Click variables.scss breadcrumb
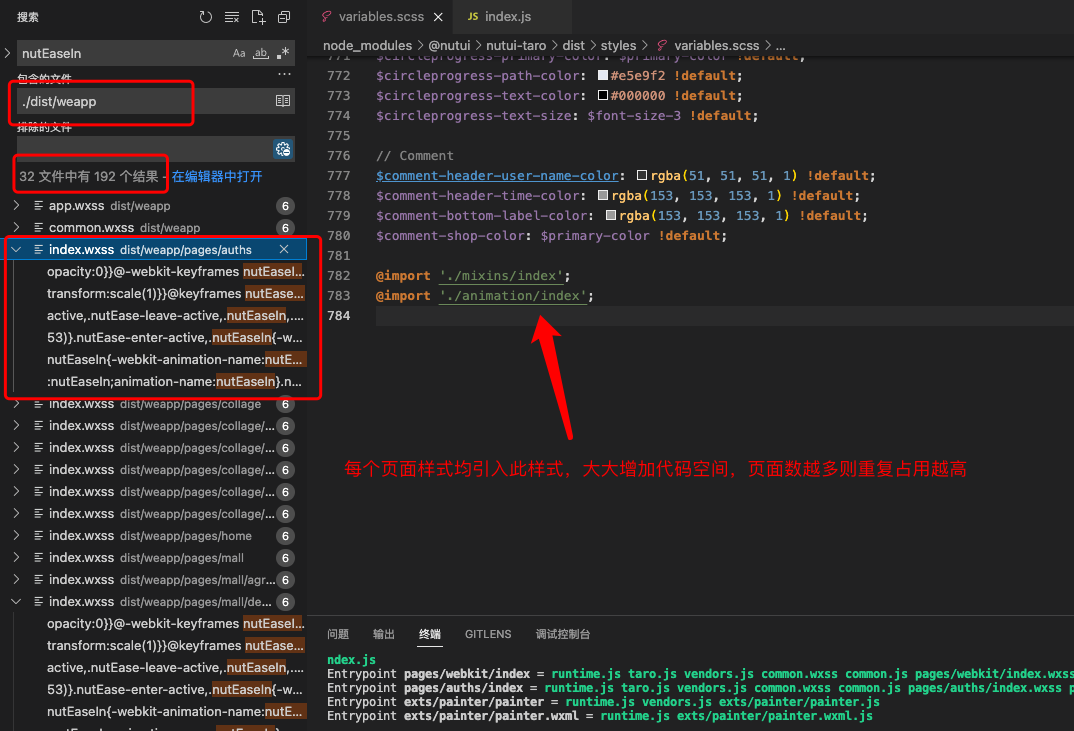 pos(716,45)
